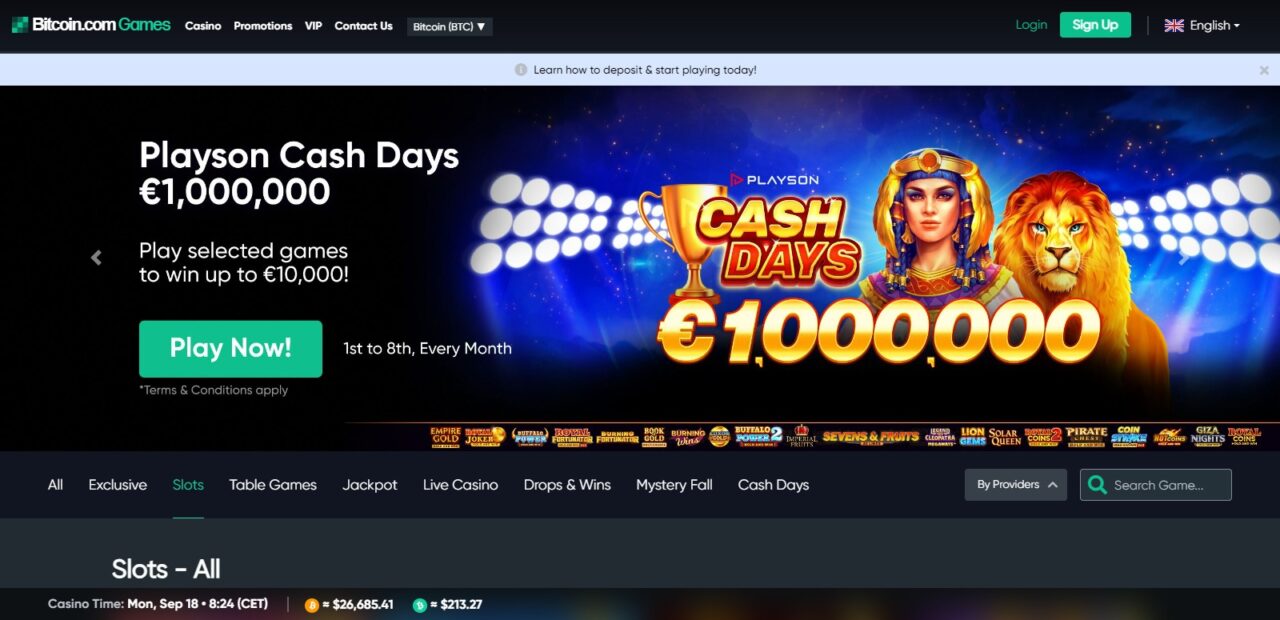
Task: Click the UK flag language icon
Action: (1174, 25)
